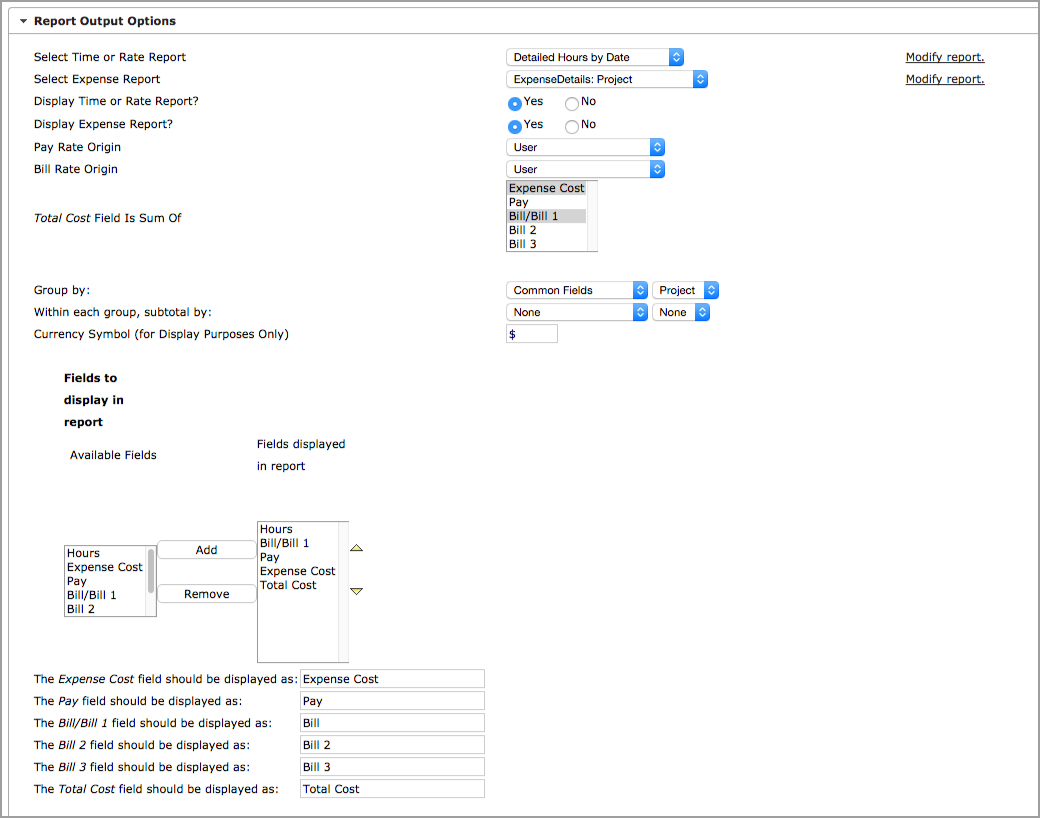Screen dimensions: 1040x818
Task: Open the Detailed Hours by Date dropdown
Action: pyautogui.click(x=594, y=57)
